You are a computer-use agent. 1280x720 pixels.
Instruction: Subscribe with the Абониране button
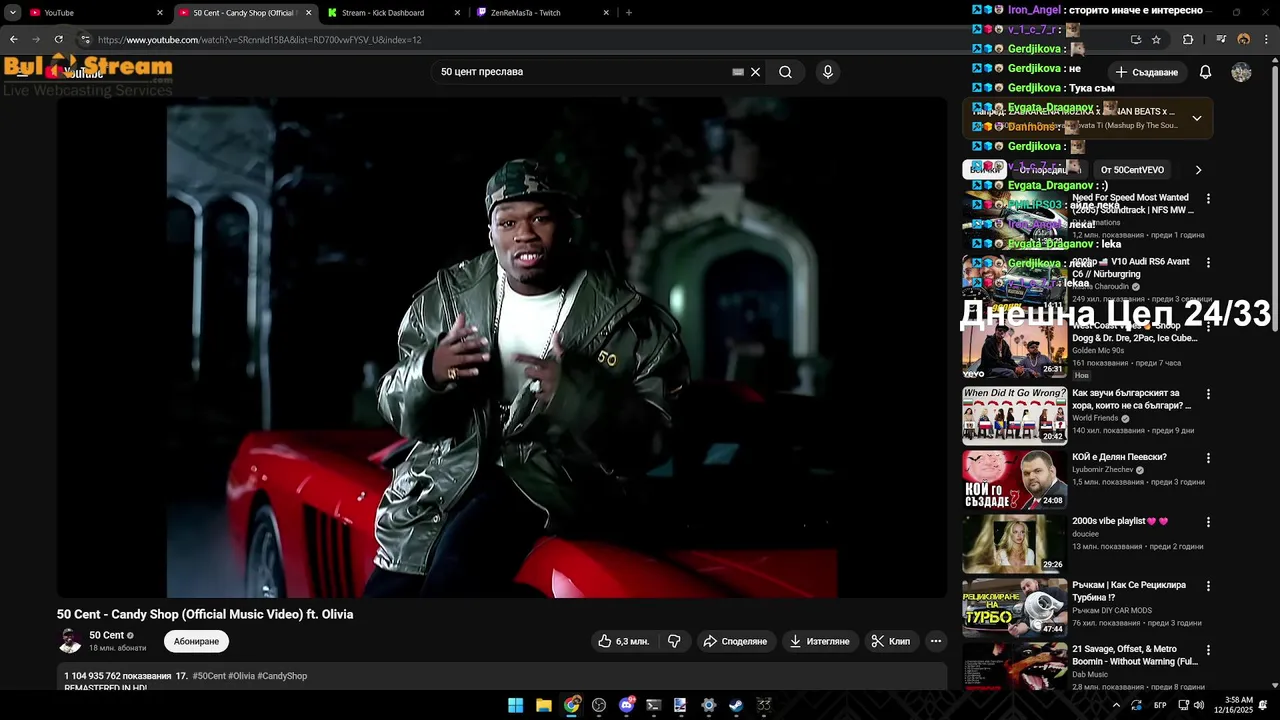coord(196,641)
